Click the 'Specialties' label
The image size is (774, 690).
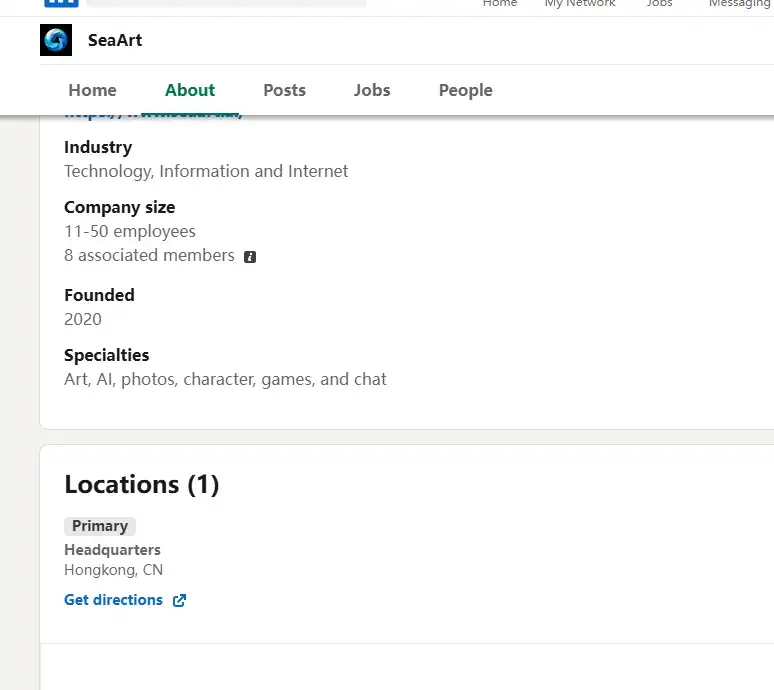(107, 355)
